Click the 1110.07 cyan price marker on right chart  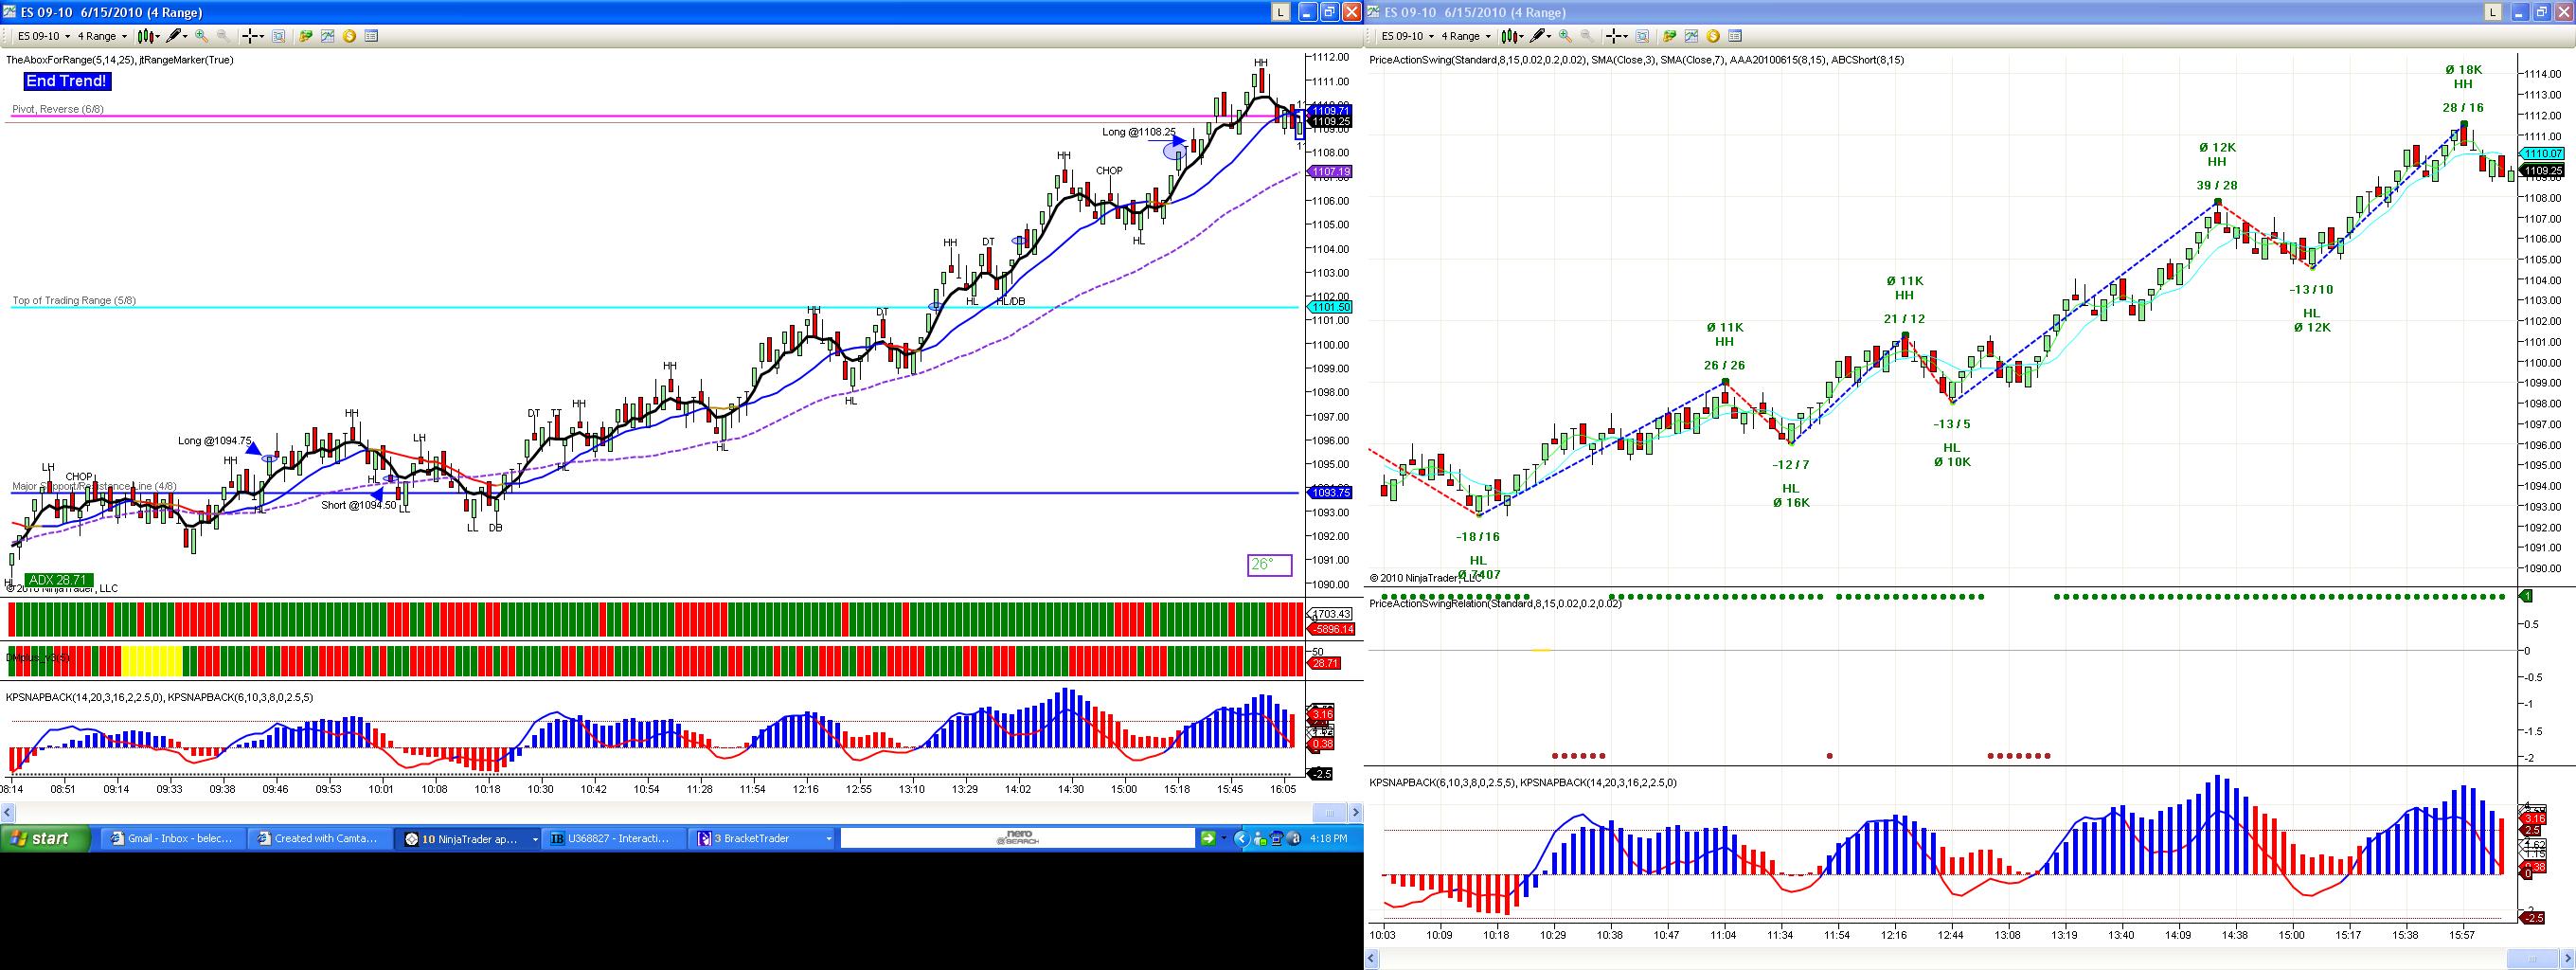point(2542,154)
